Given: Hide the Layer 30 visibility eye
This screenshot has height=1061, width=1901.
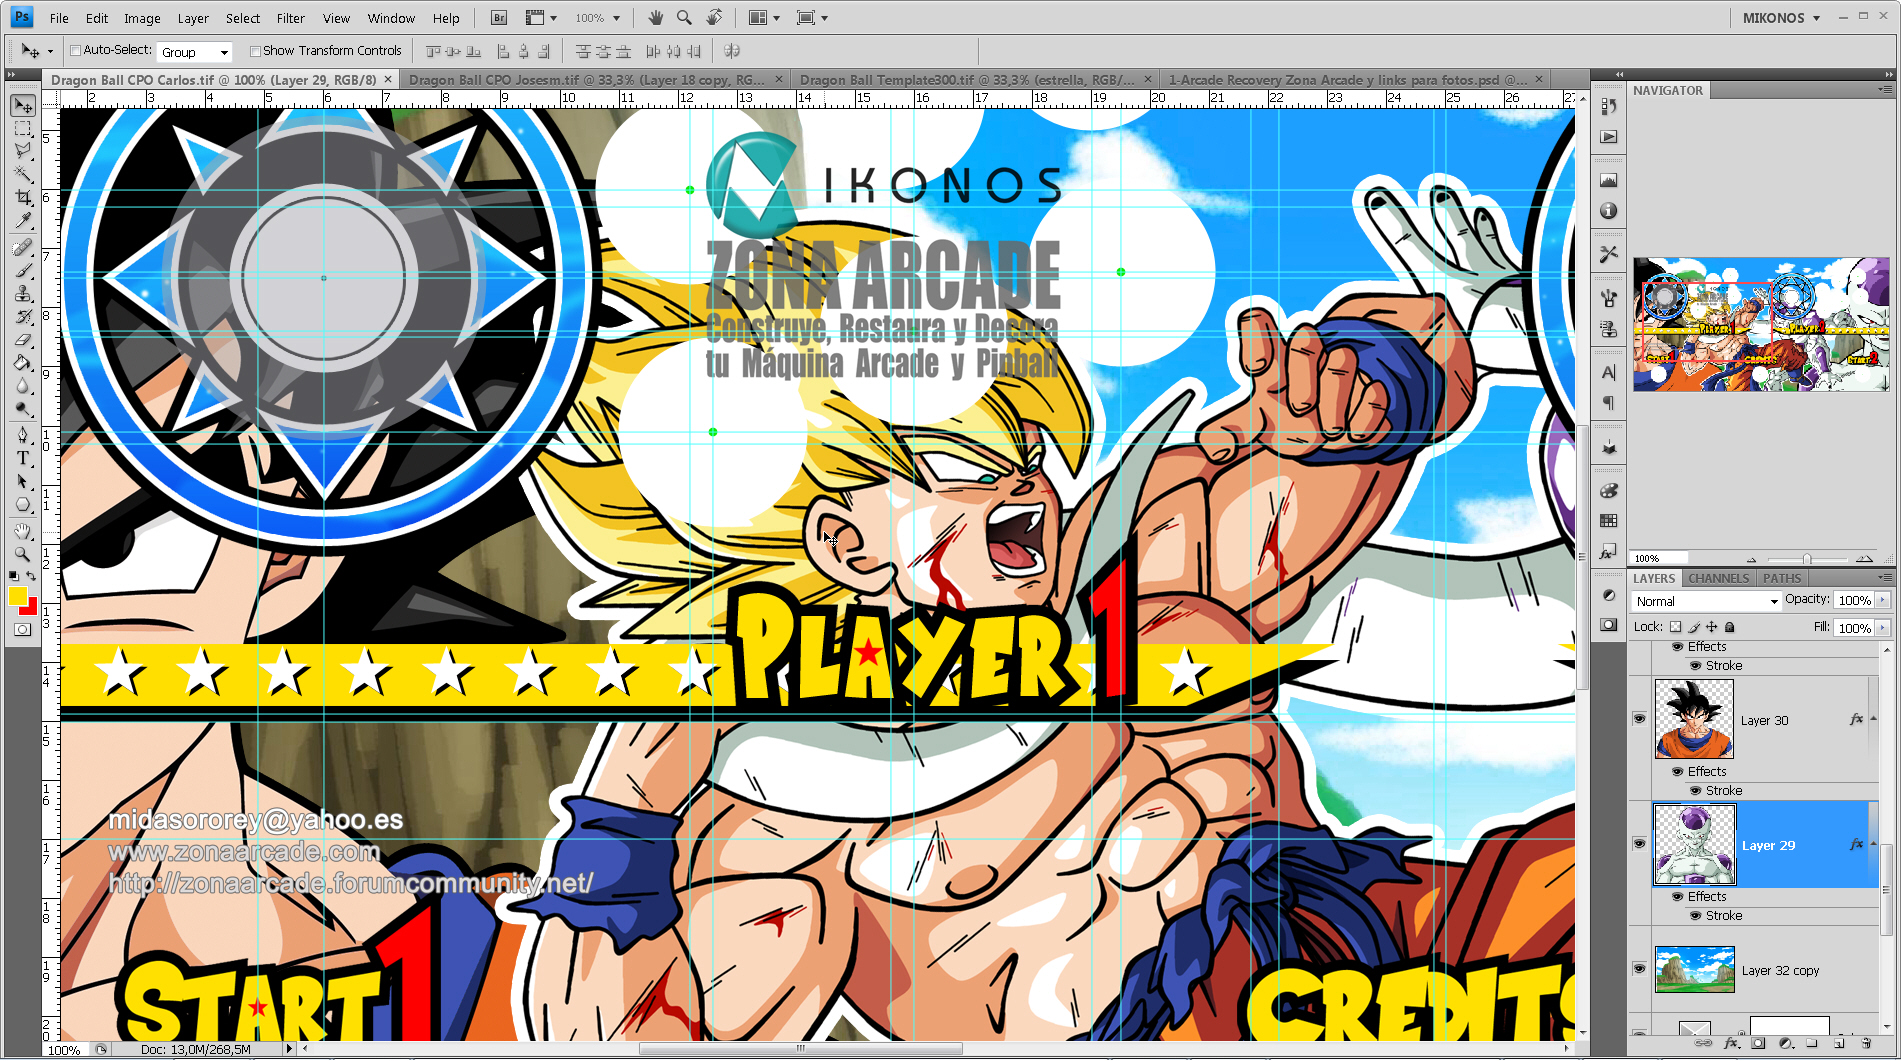Looking at the screenshot, I should 1639,719.
